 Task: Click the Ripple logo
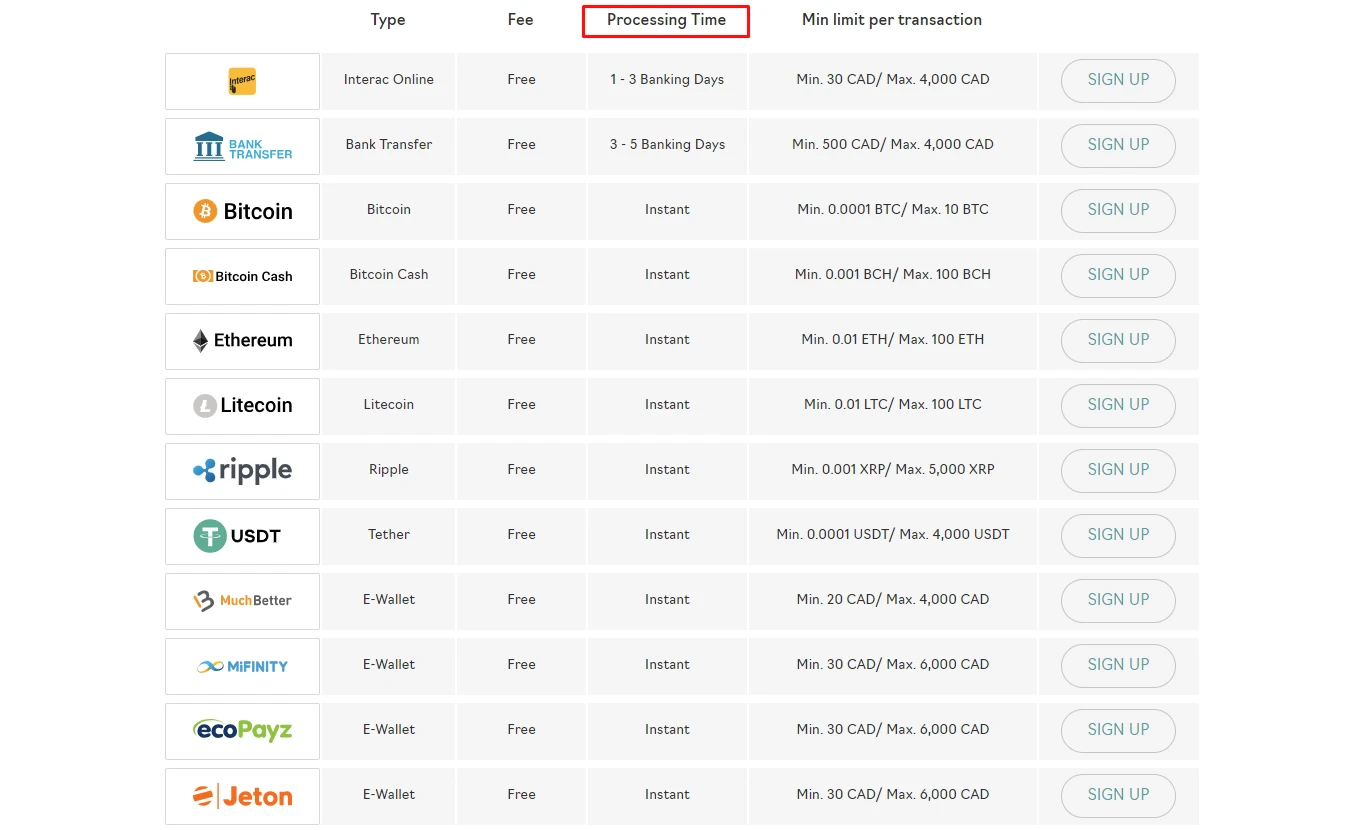click(x=242, y=471)
